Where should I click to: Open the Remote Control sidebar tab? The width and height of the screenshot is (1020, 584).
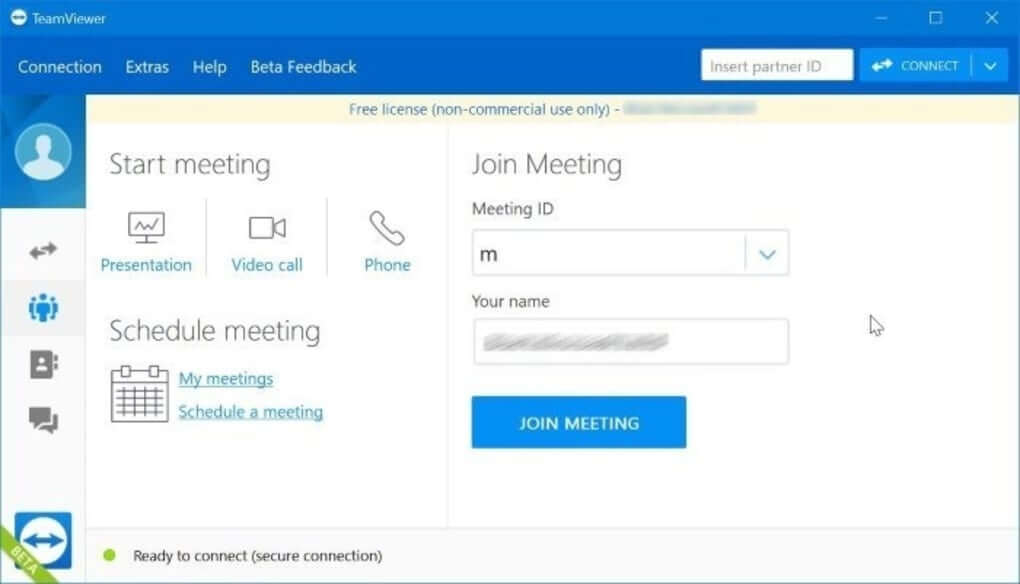[x=43, y=251]
